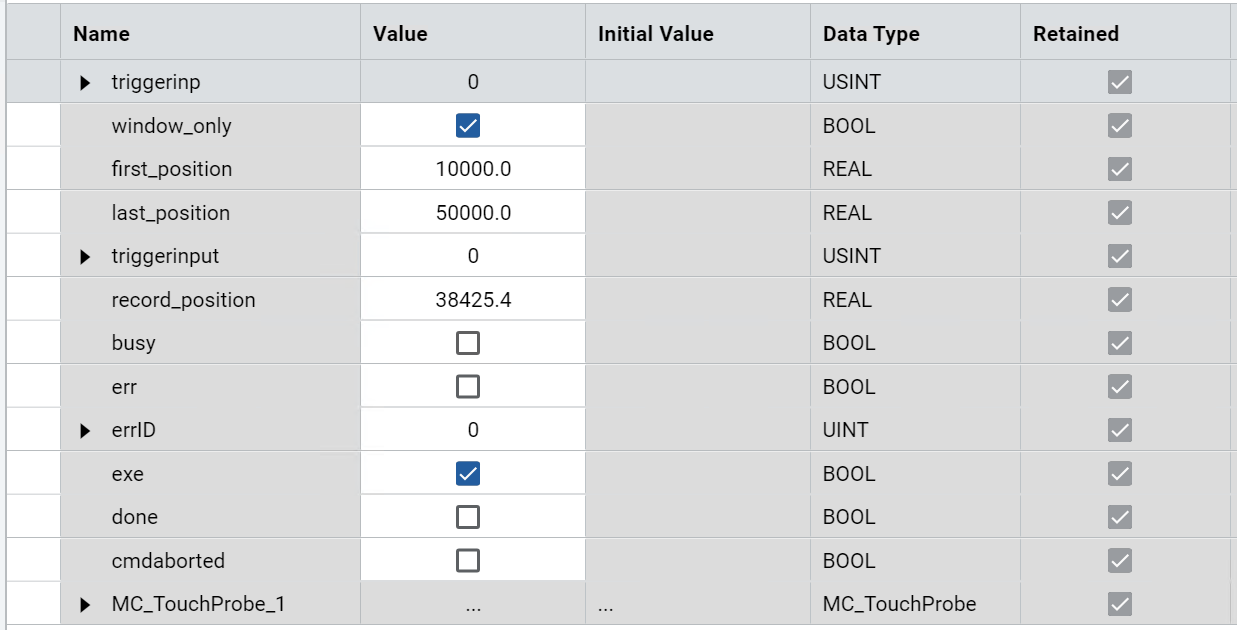Enable the busy value checkbox

click(468, 343)
